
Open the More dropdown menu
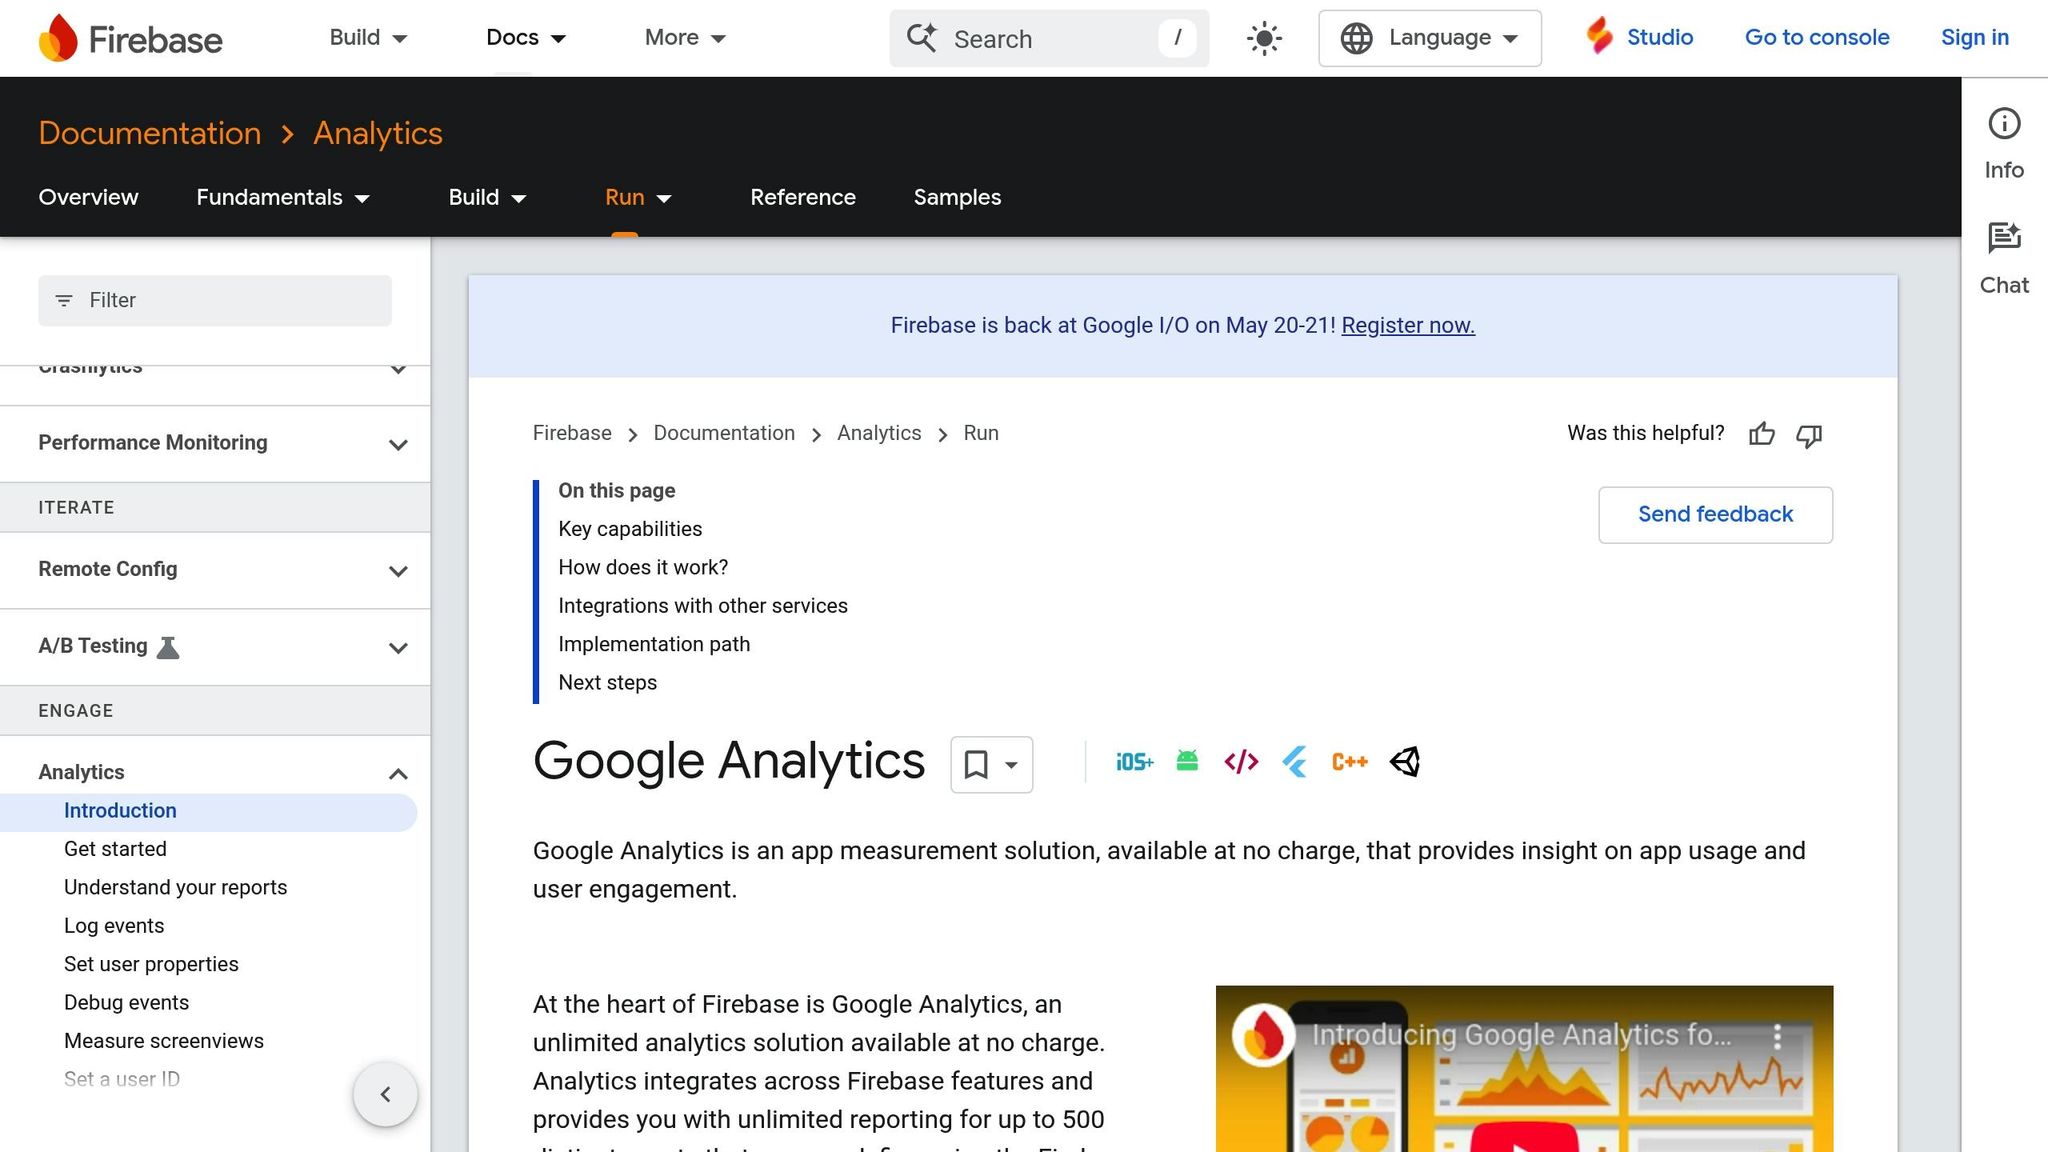(685, 37)
